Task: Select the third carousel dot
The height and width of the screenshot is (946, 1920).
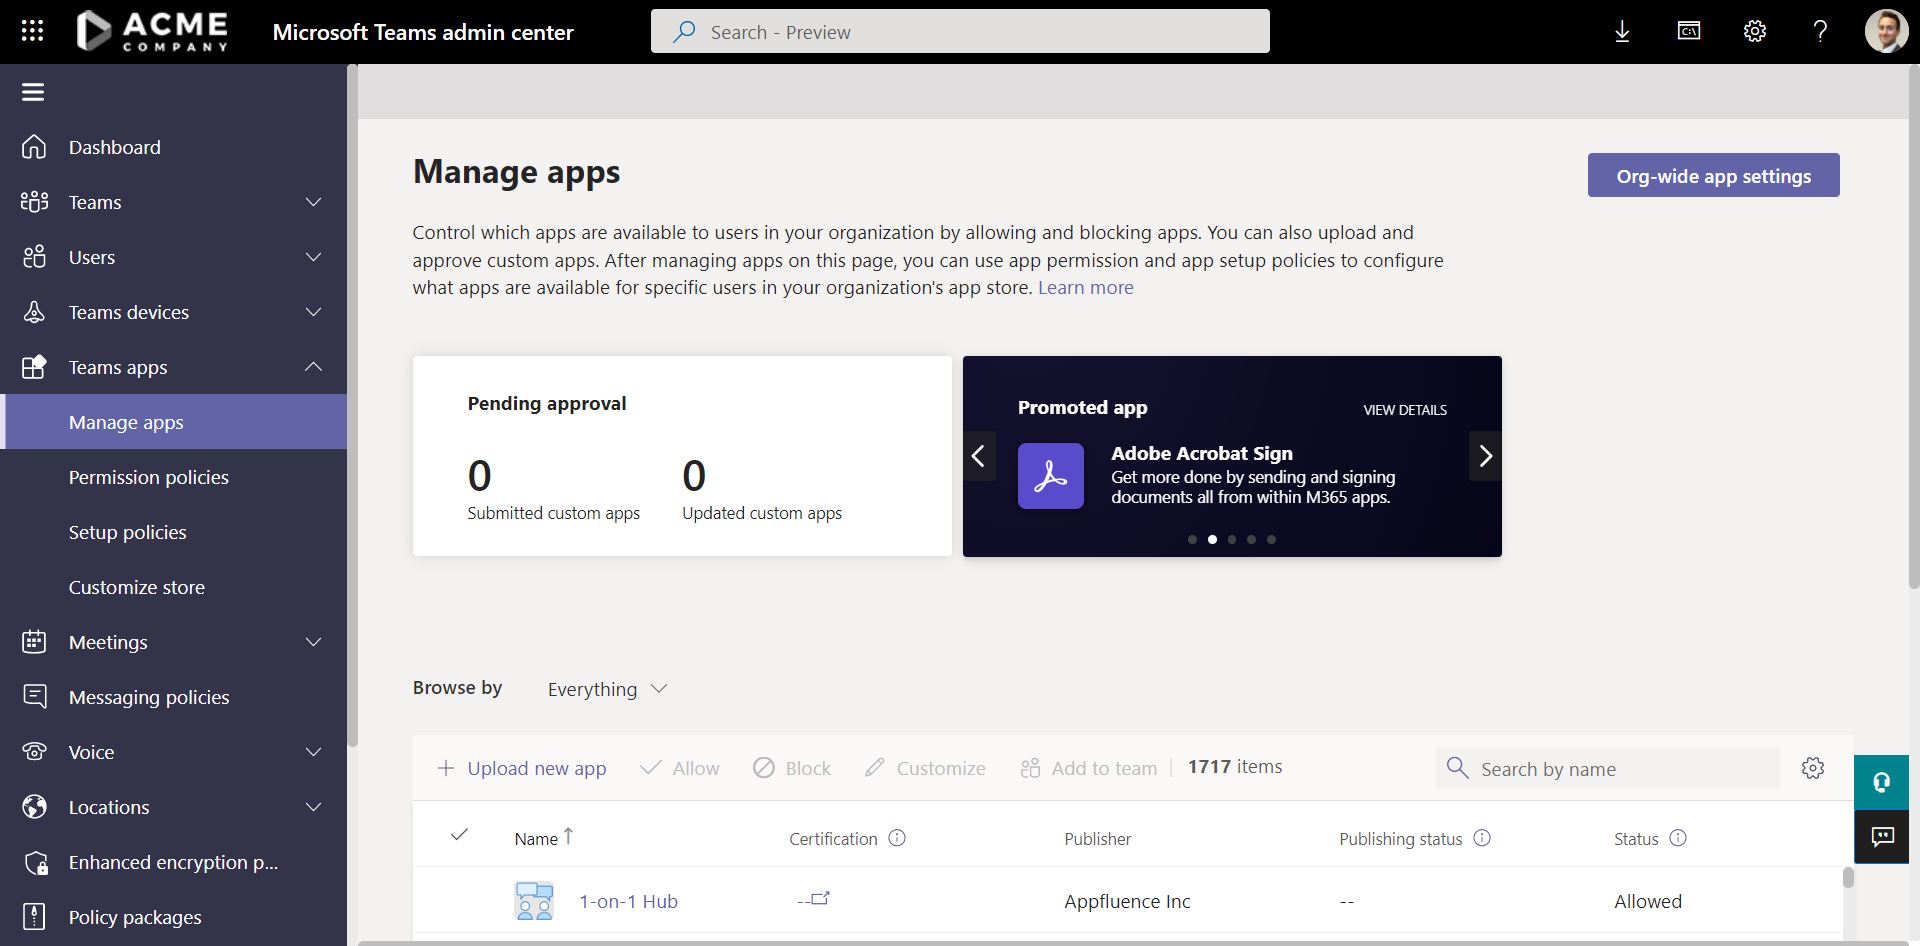Action: point(1232,539)
